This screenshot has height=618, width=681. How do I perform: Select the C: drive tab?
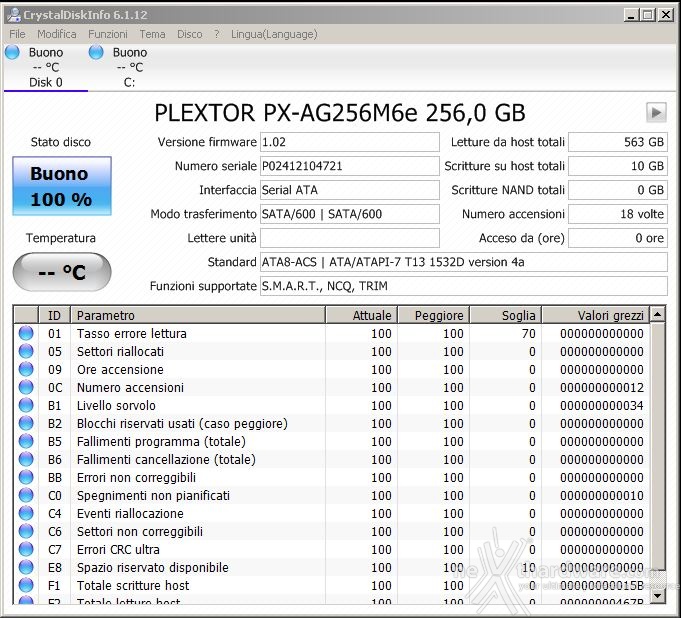click(129, 67)
